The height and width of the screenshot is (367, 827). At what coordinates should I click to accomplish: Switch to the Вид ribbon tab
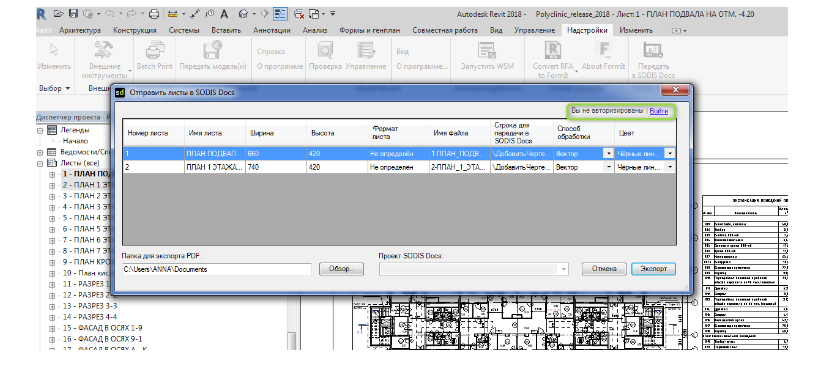496,31
